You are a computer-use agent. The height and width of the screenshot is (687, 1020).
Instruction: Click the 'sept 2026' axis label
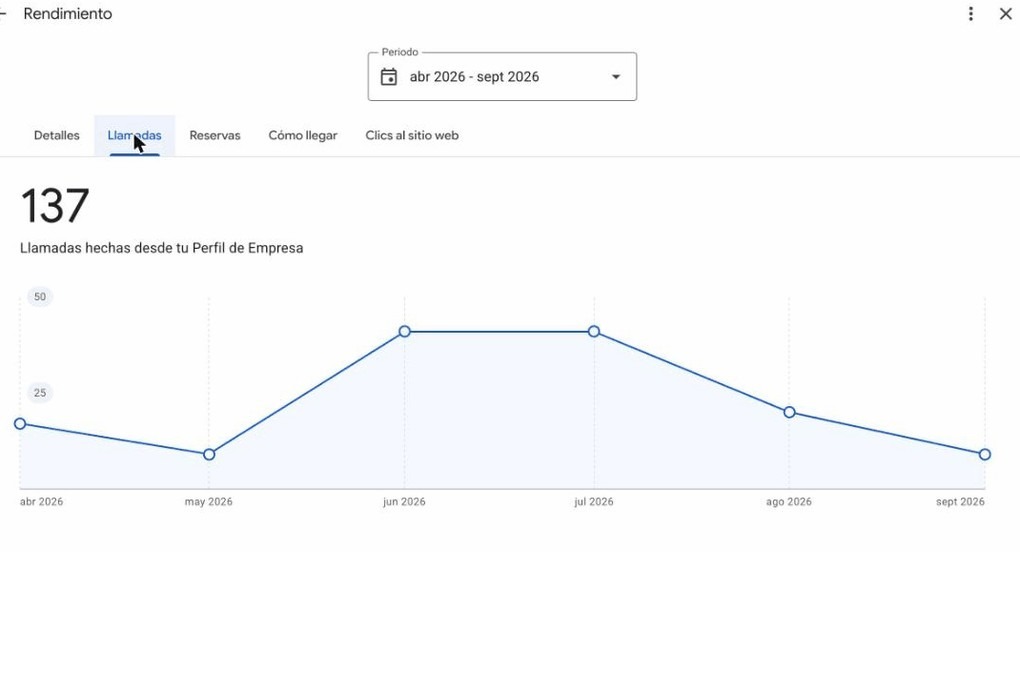coord(960,502)
